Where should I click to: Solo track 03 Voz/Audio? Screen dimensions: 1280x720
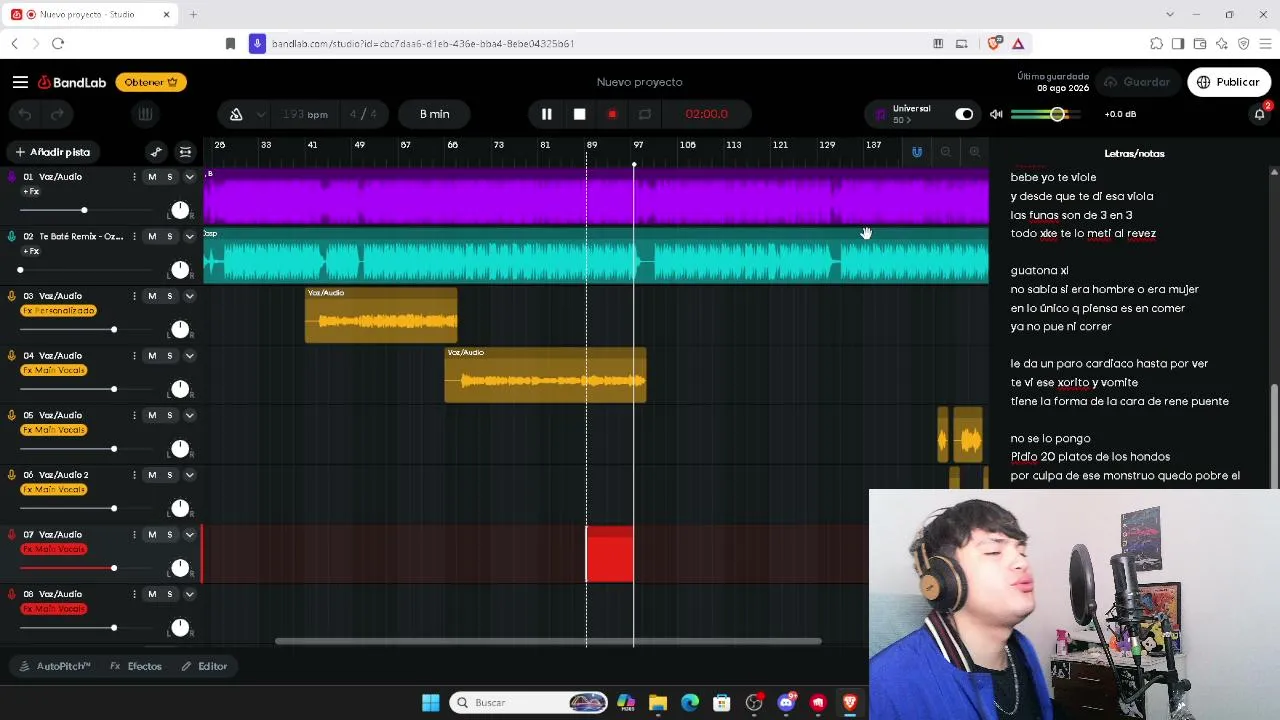tap(169, 296)
